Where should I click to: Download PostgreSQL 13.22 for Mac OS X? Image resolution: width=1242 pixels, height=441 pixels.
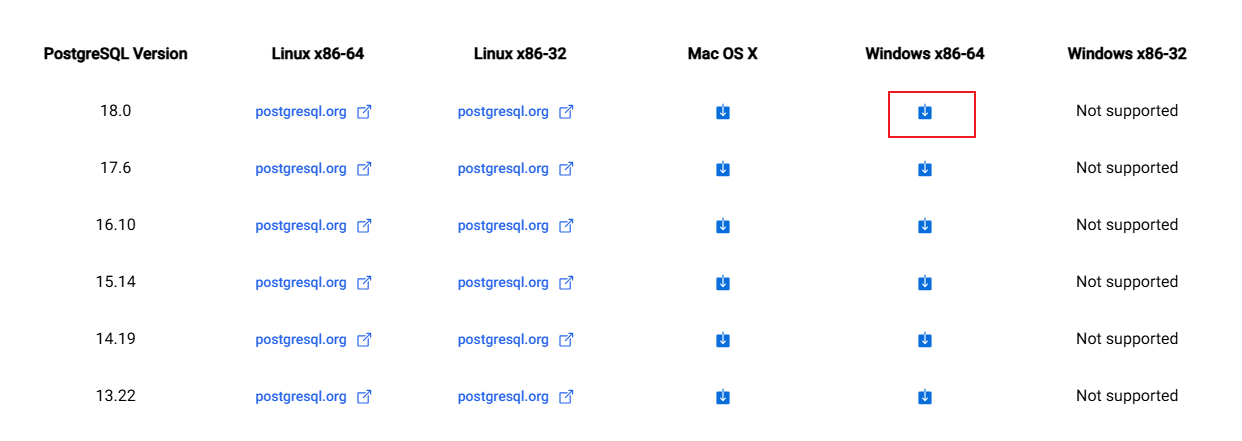[x=723, y=397]
